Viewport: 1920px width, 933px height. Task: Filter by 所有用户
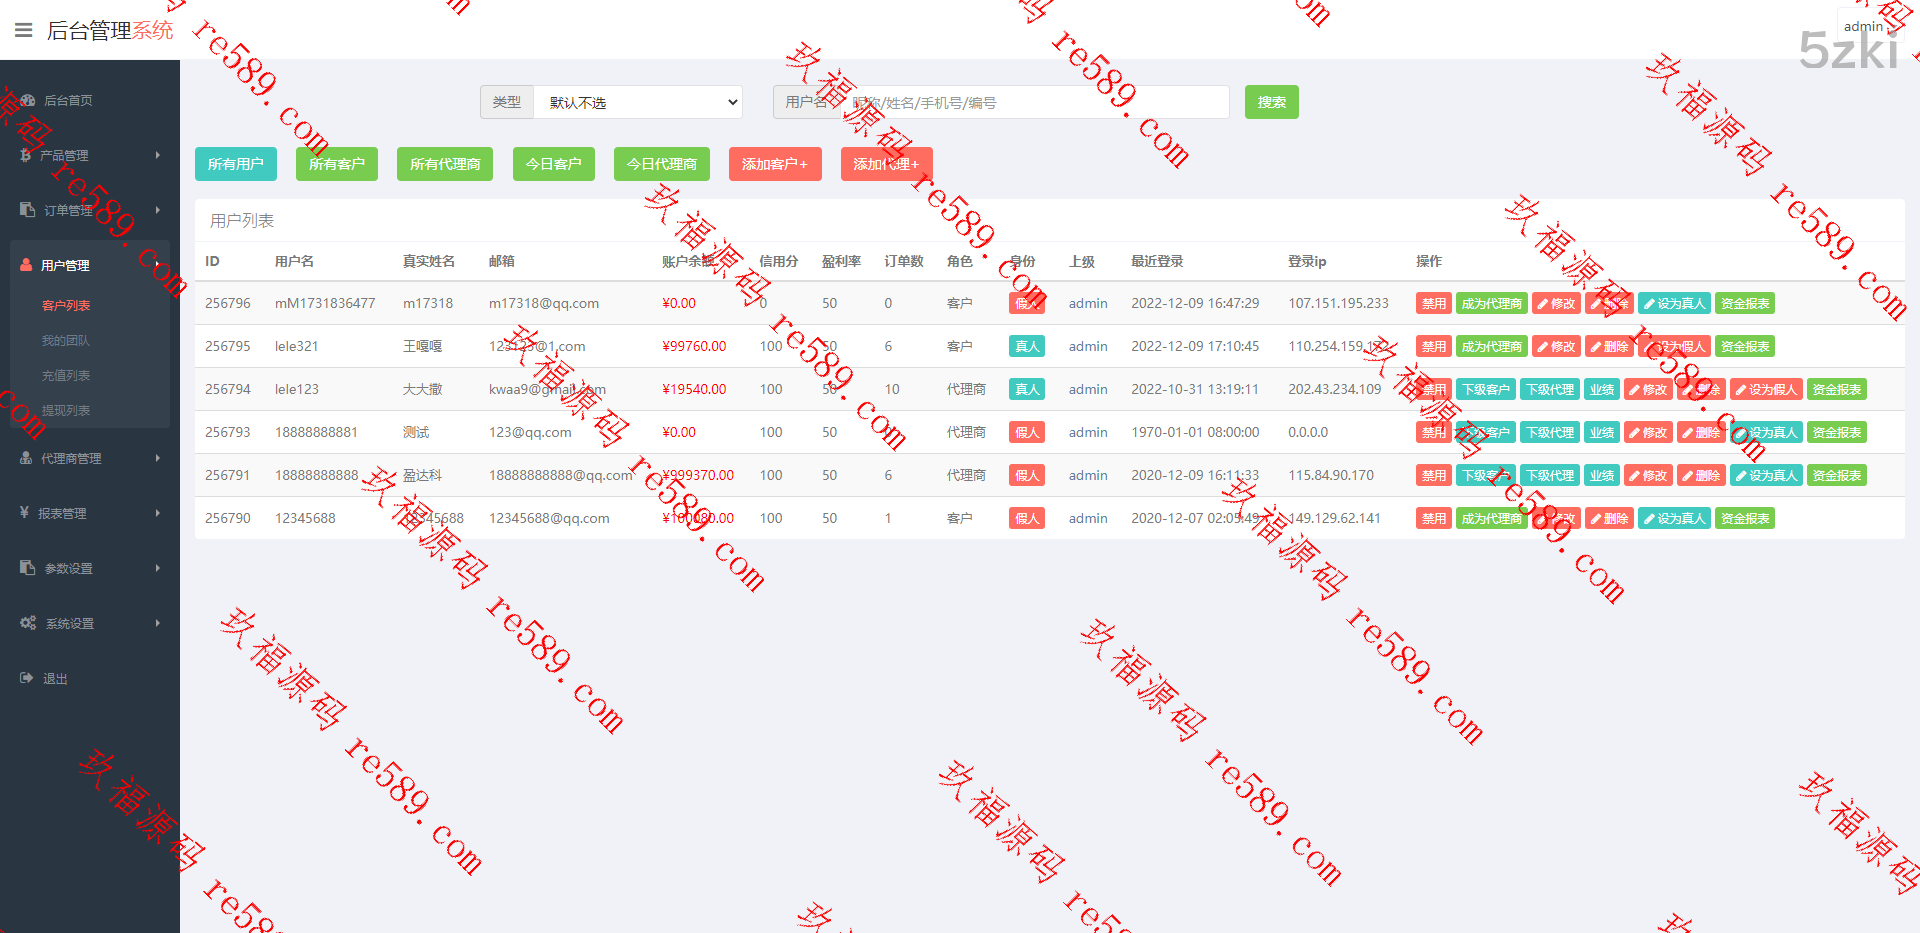[236, 164]
